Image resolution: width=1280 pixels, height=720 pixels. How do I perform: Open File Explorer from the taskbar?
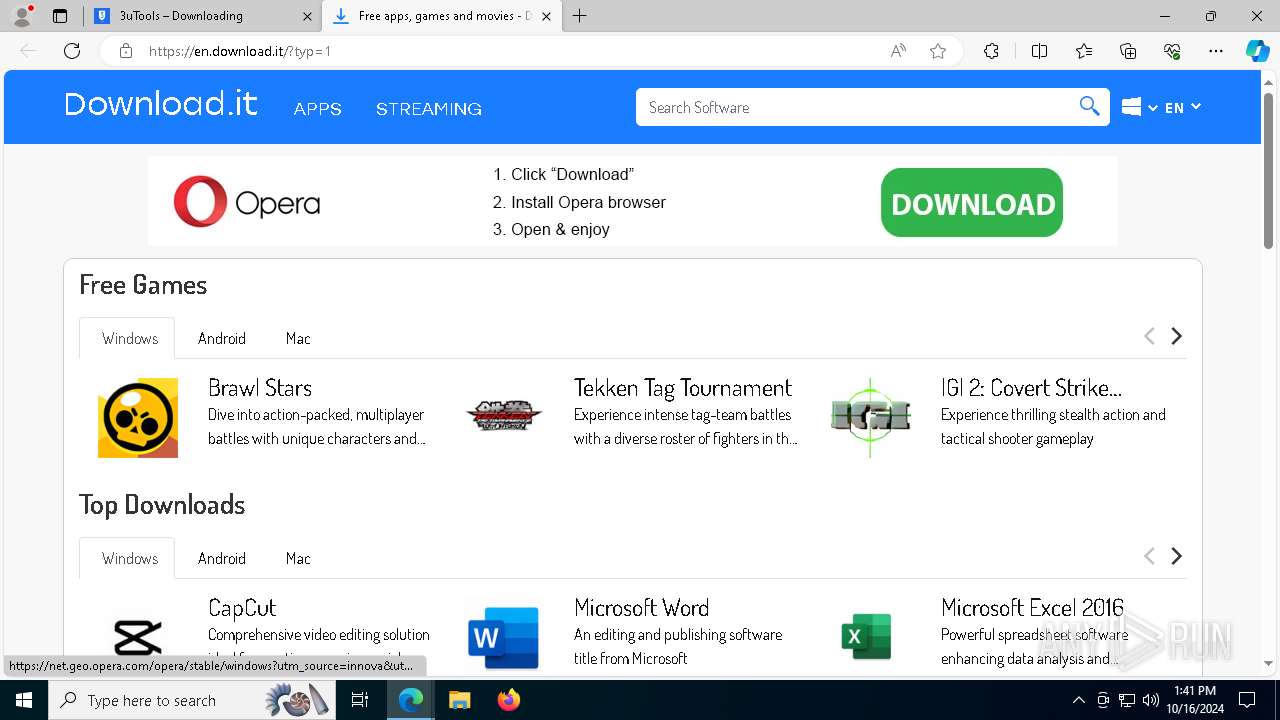point(459,700)
